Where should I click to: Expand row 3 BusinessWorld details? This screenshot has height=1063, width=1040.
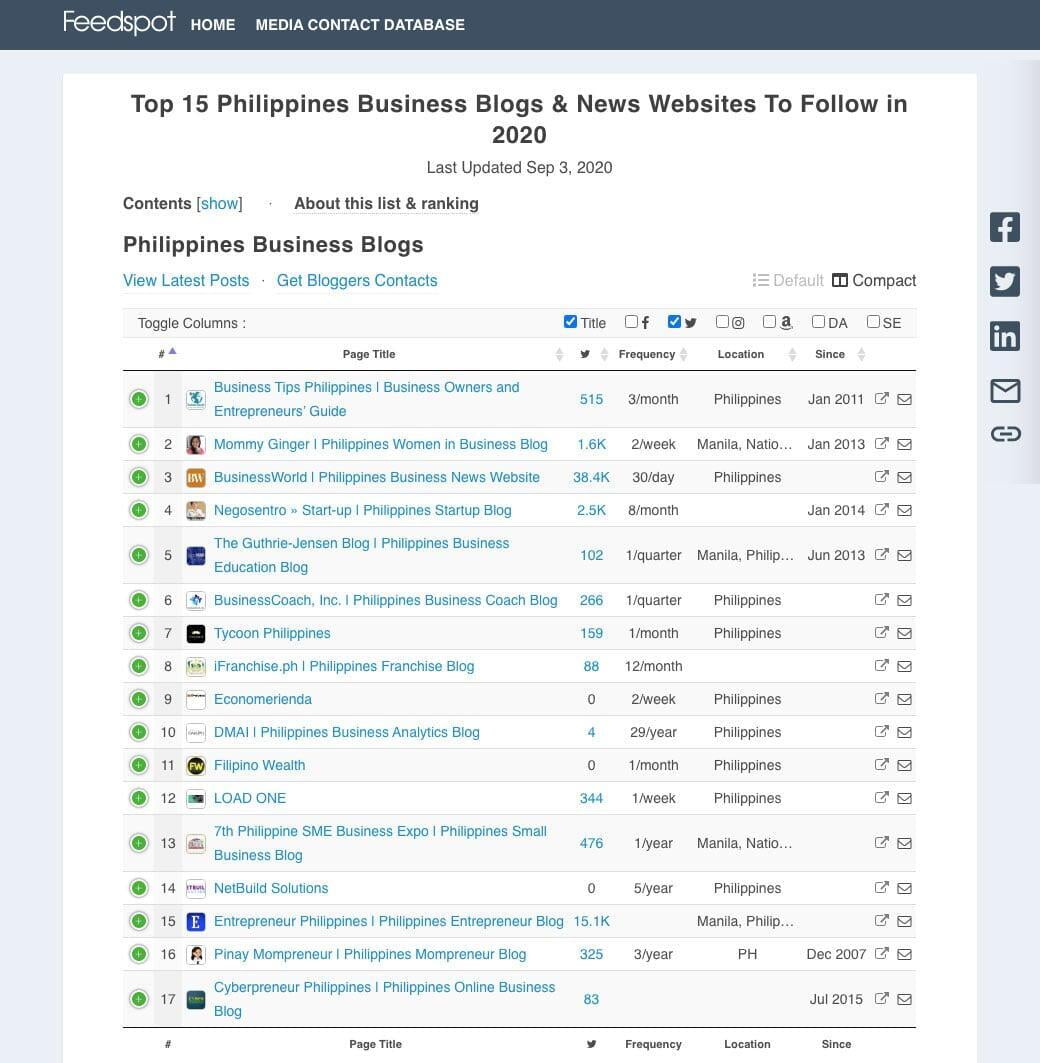(139, 477)
